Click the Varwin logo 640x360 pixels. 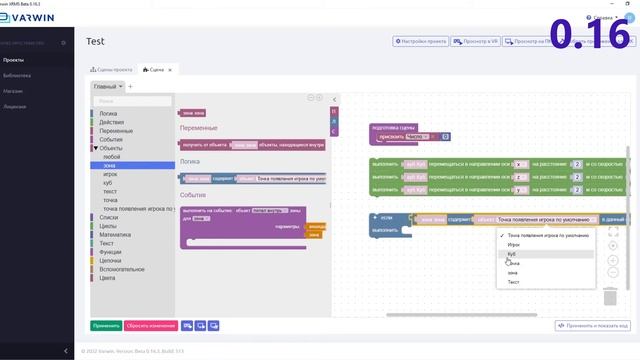(27, 18)
